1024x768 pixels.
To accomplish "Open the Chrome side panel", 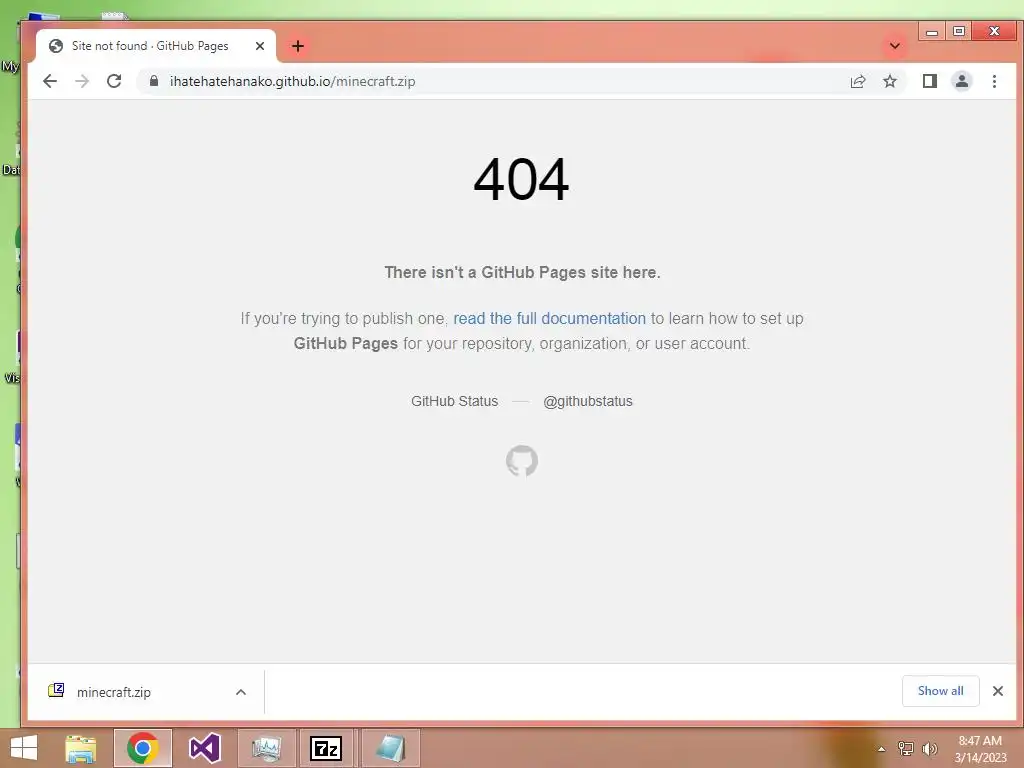I will coord(929,81).
